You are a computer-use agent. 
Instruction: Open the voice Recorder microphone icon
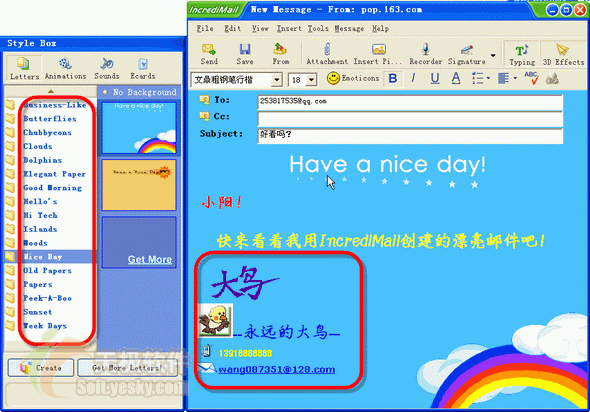pyautogui.click(x=426, y=49)
